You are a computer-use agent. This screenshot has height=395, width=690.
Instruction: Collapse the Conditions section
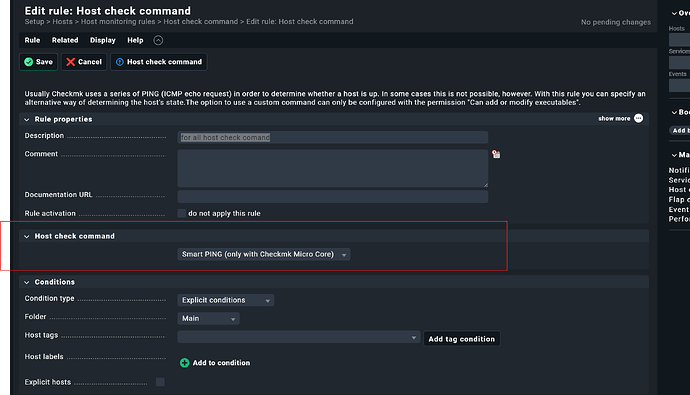tap(27, 282)
